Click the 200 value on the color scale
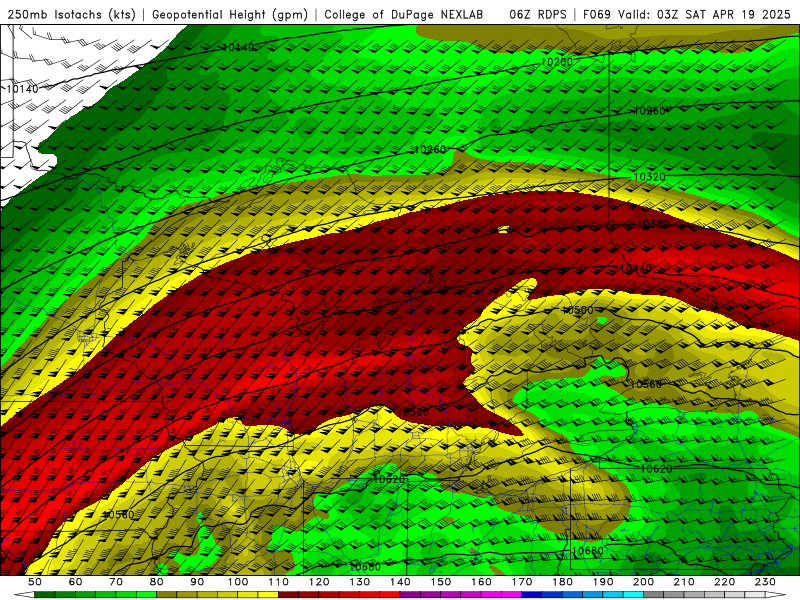Viewport: 800px width, 600px height. click(643, 582)
